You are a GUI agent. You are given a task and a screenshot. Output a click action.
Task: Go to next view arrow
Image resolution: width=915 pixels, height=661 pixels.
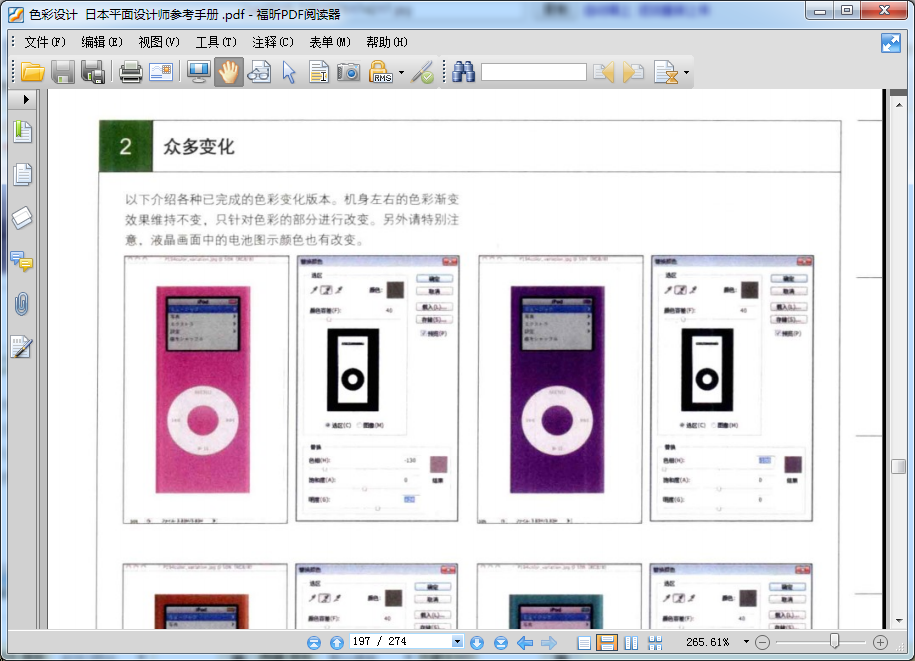point(549,642)
